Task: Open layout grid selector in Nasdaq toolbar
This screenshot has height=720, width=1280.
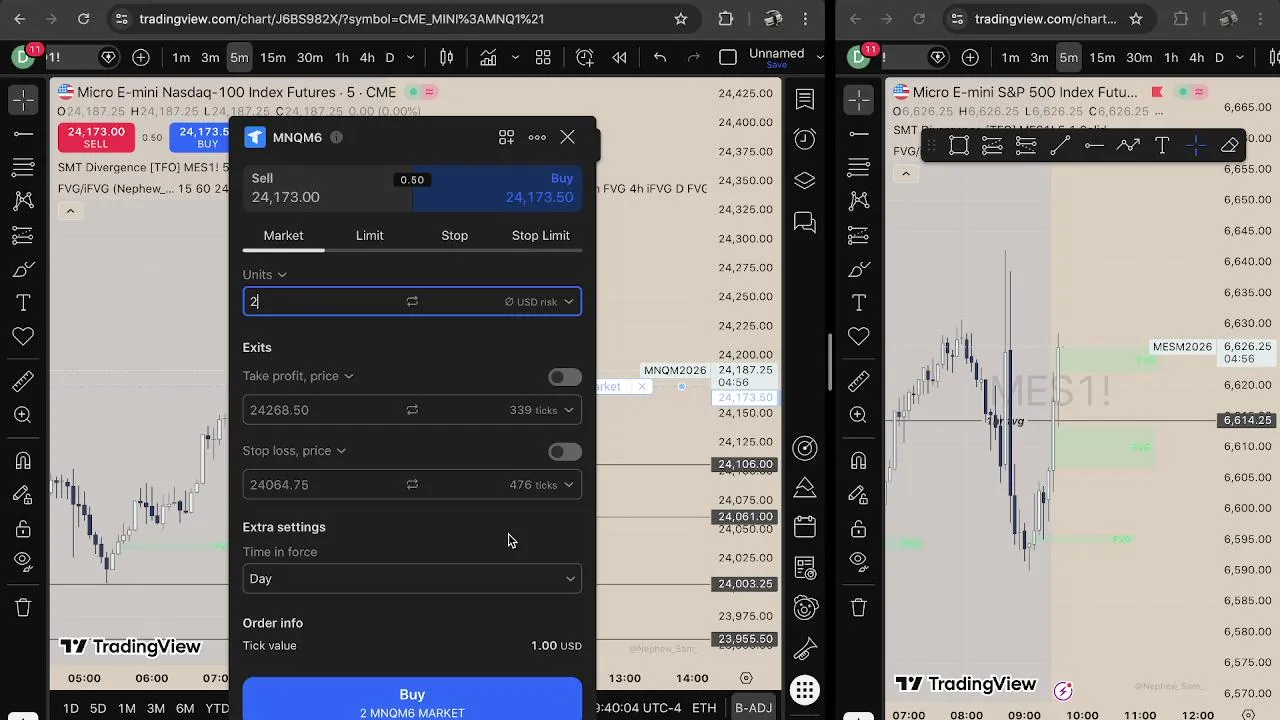Action: pos(543,57)
